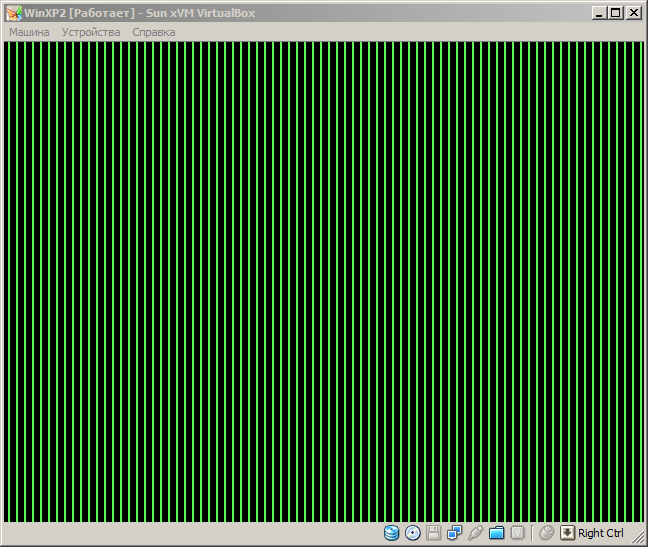Image resolution: width=648 pixels, height=547 pixels.
Task: Click the CD/DVD drive status icon
Action: (x=412, y=533)
